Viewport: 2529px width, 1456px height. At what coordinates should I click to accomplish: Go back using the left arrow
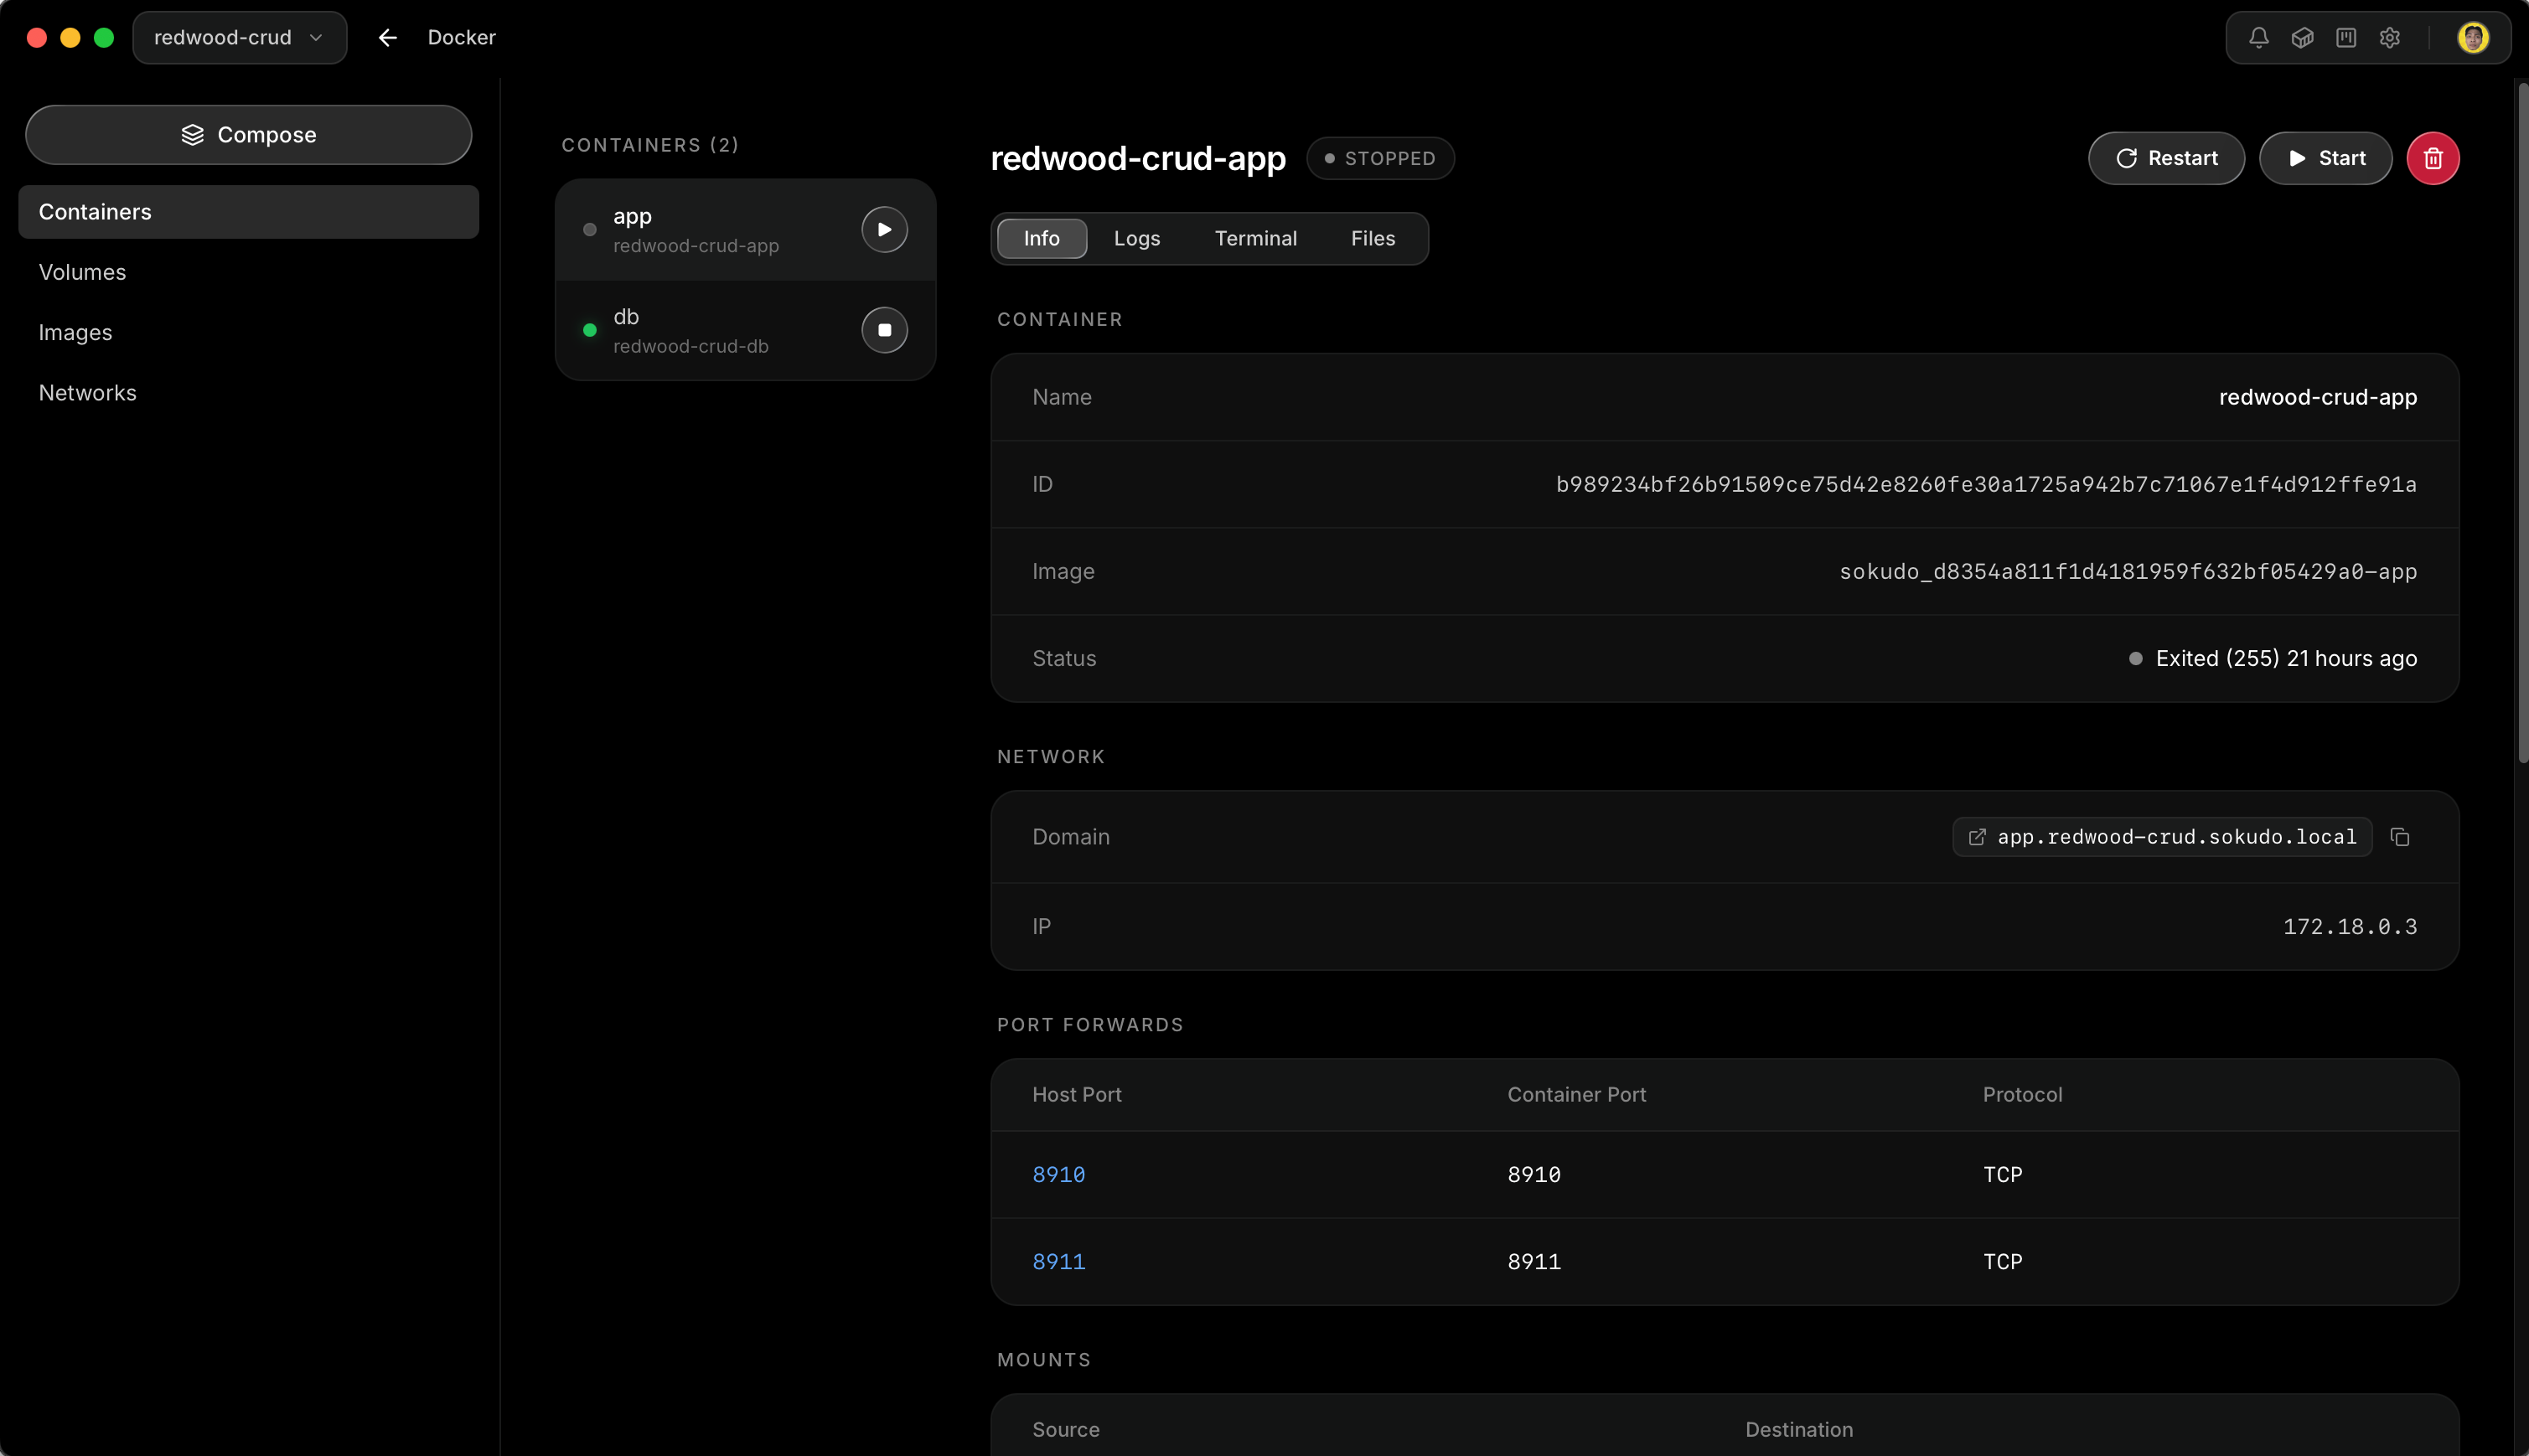(388, 38)
